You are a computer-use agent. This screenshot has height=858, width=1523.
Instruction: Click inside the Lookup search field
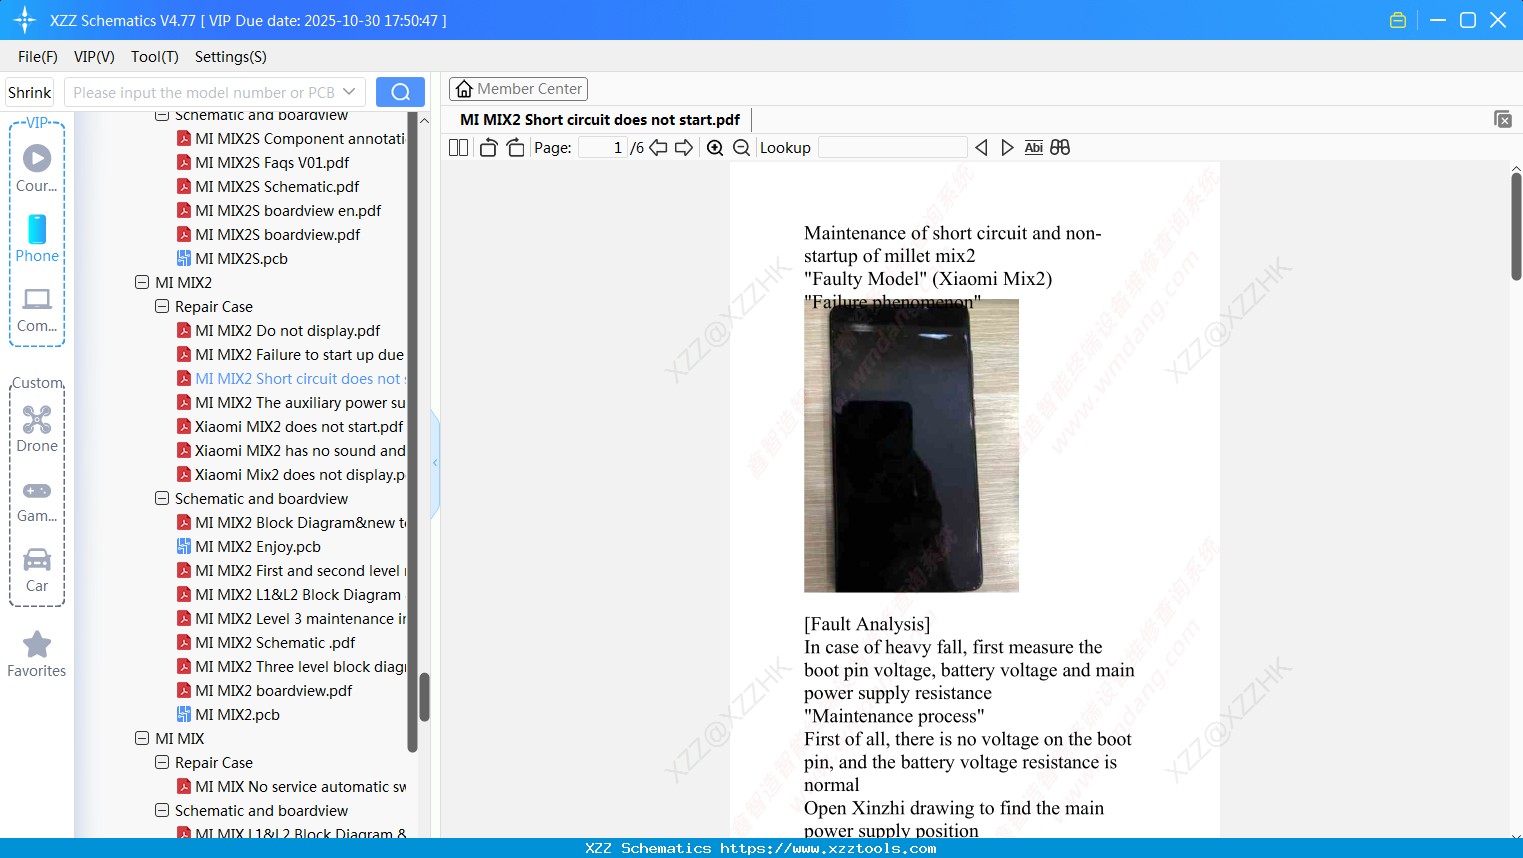pyautogui.click(x=893, y=147)
